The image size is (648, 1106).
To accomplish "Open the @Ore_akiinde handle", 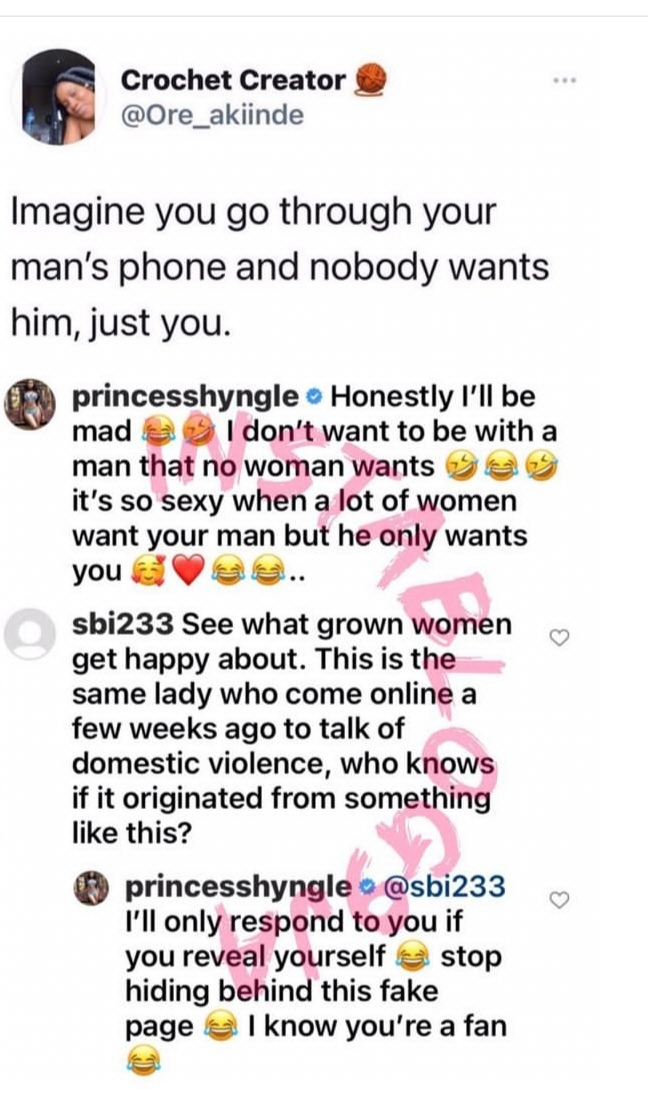I will [x=212, y=114].
